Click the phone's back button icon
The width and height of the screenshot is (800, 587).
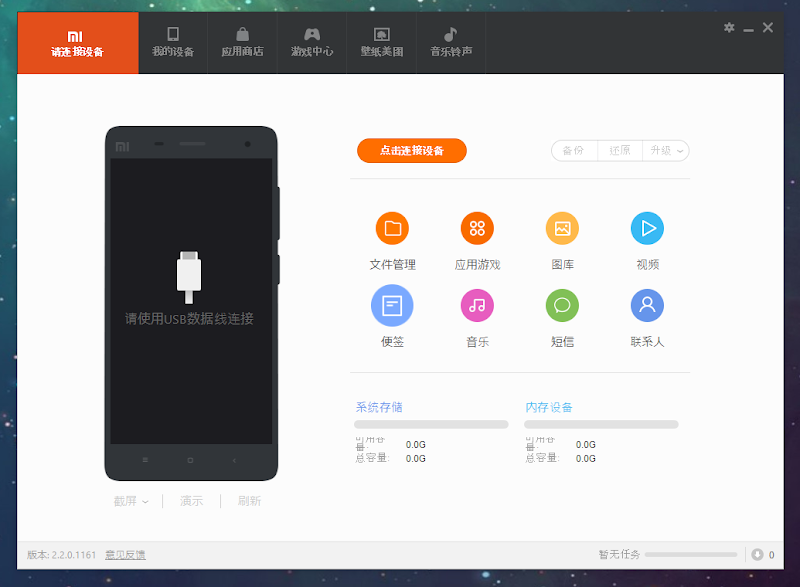[234, 460]
